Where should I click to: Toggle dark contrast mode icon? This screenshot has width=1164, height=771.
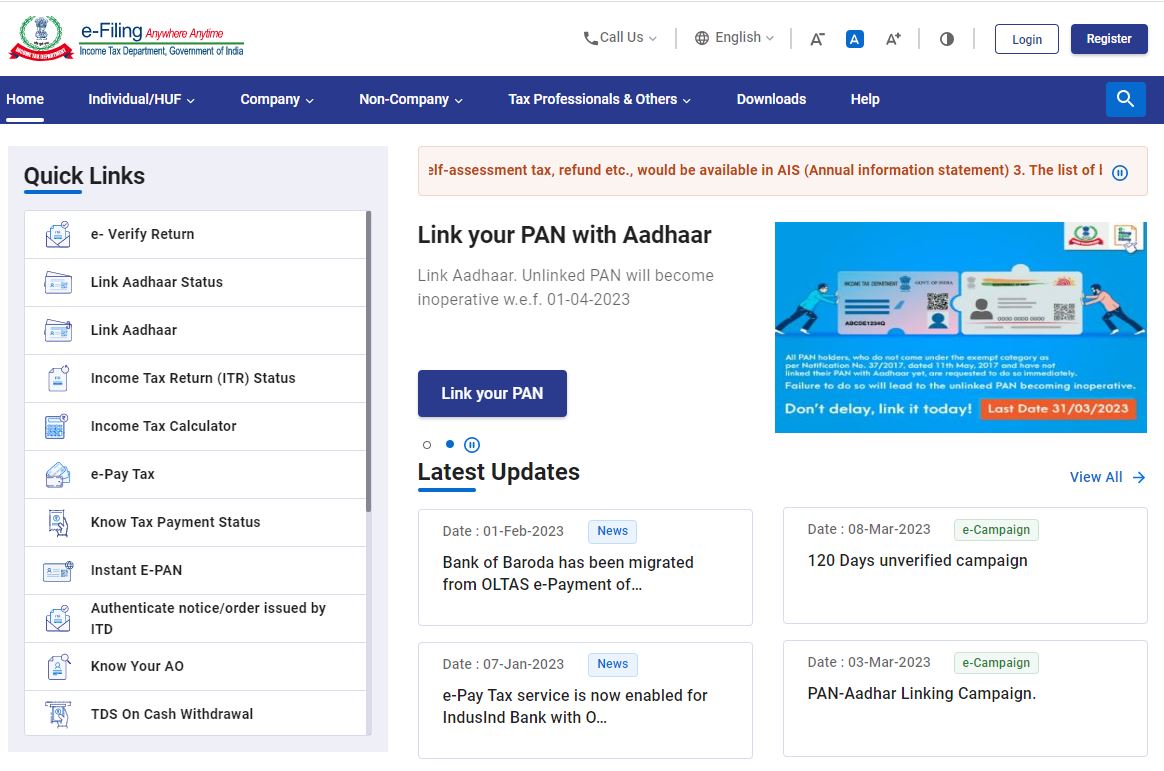(946, 38)
